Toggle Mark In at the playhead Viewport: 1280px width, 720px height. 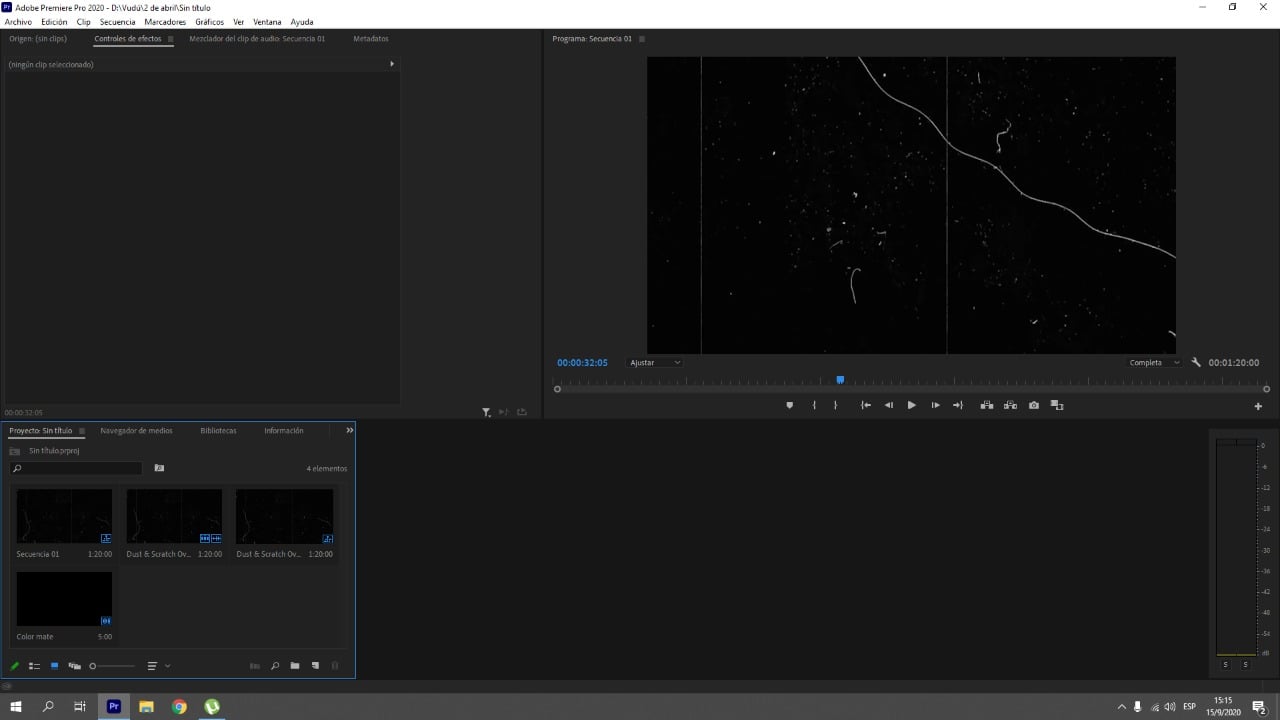tap(813, 405)
